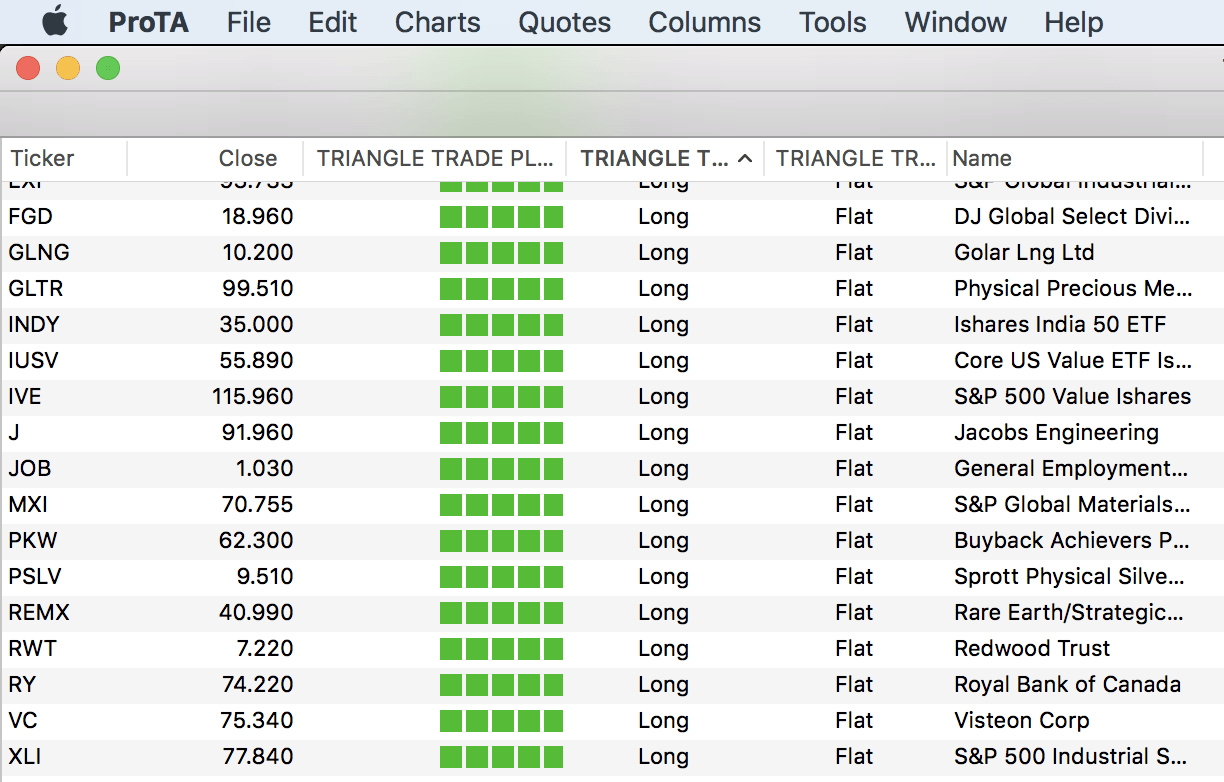1224x782 pixels.
Task: Select the RY ticker
Action: tap(22, 684)
